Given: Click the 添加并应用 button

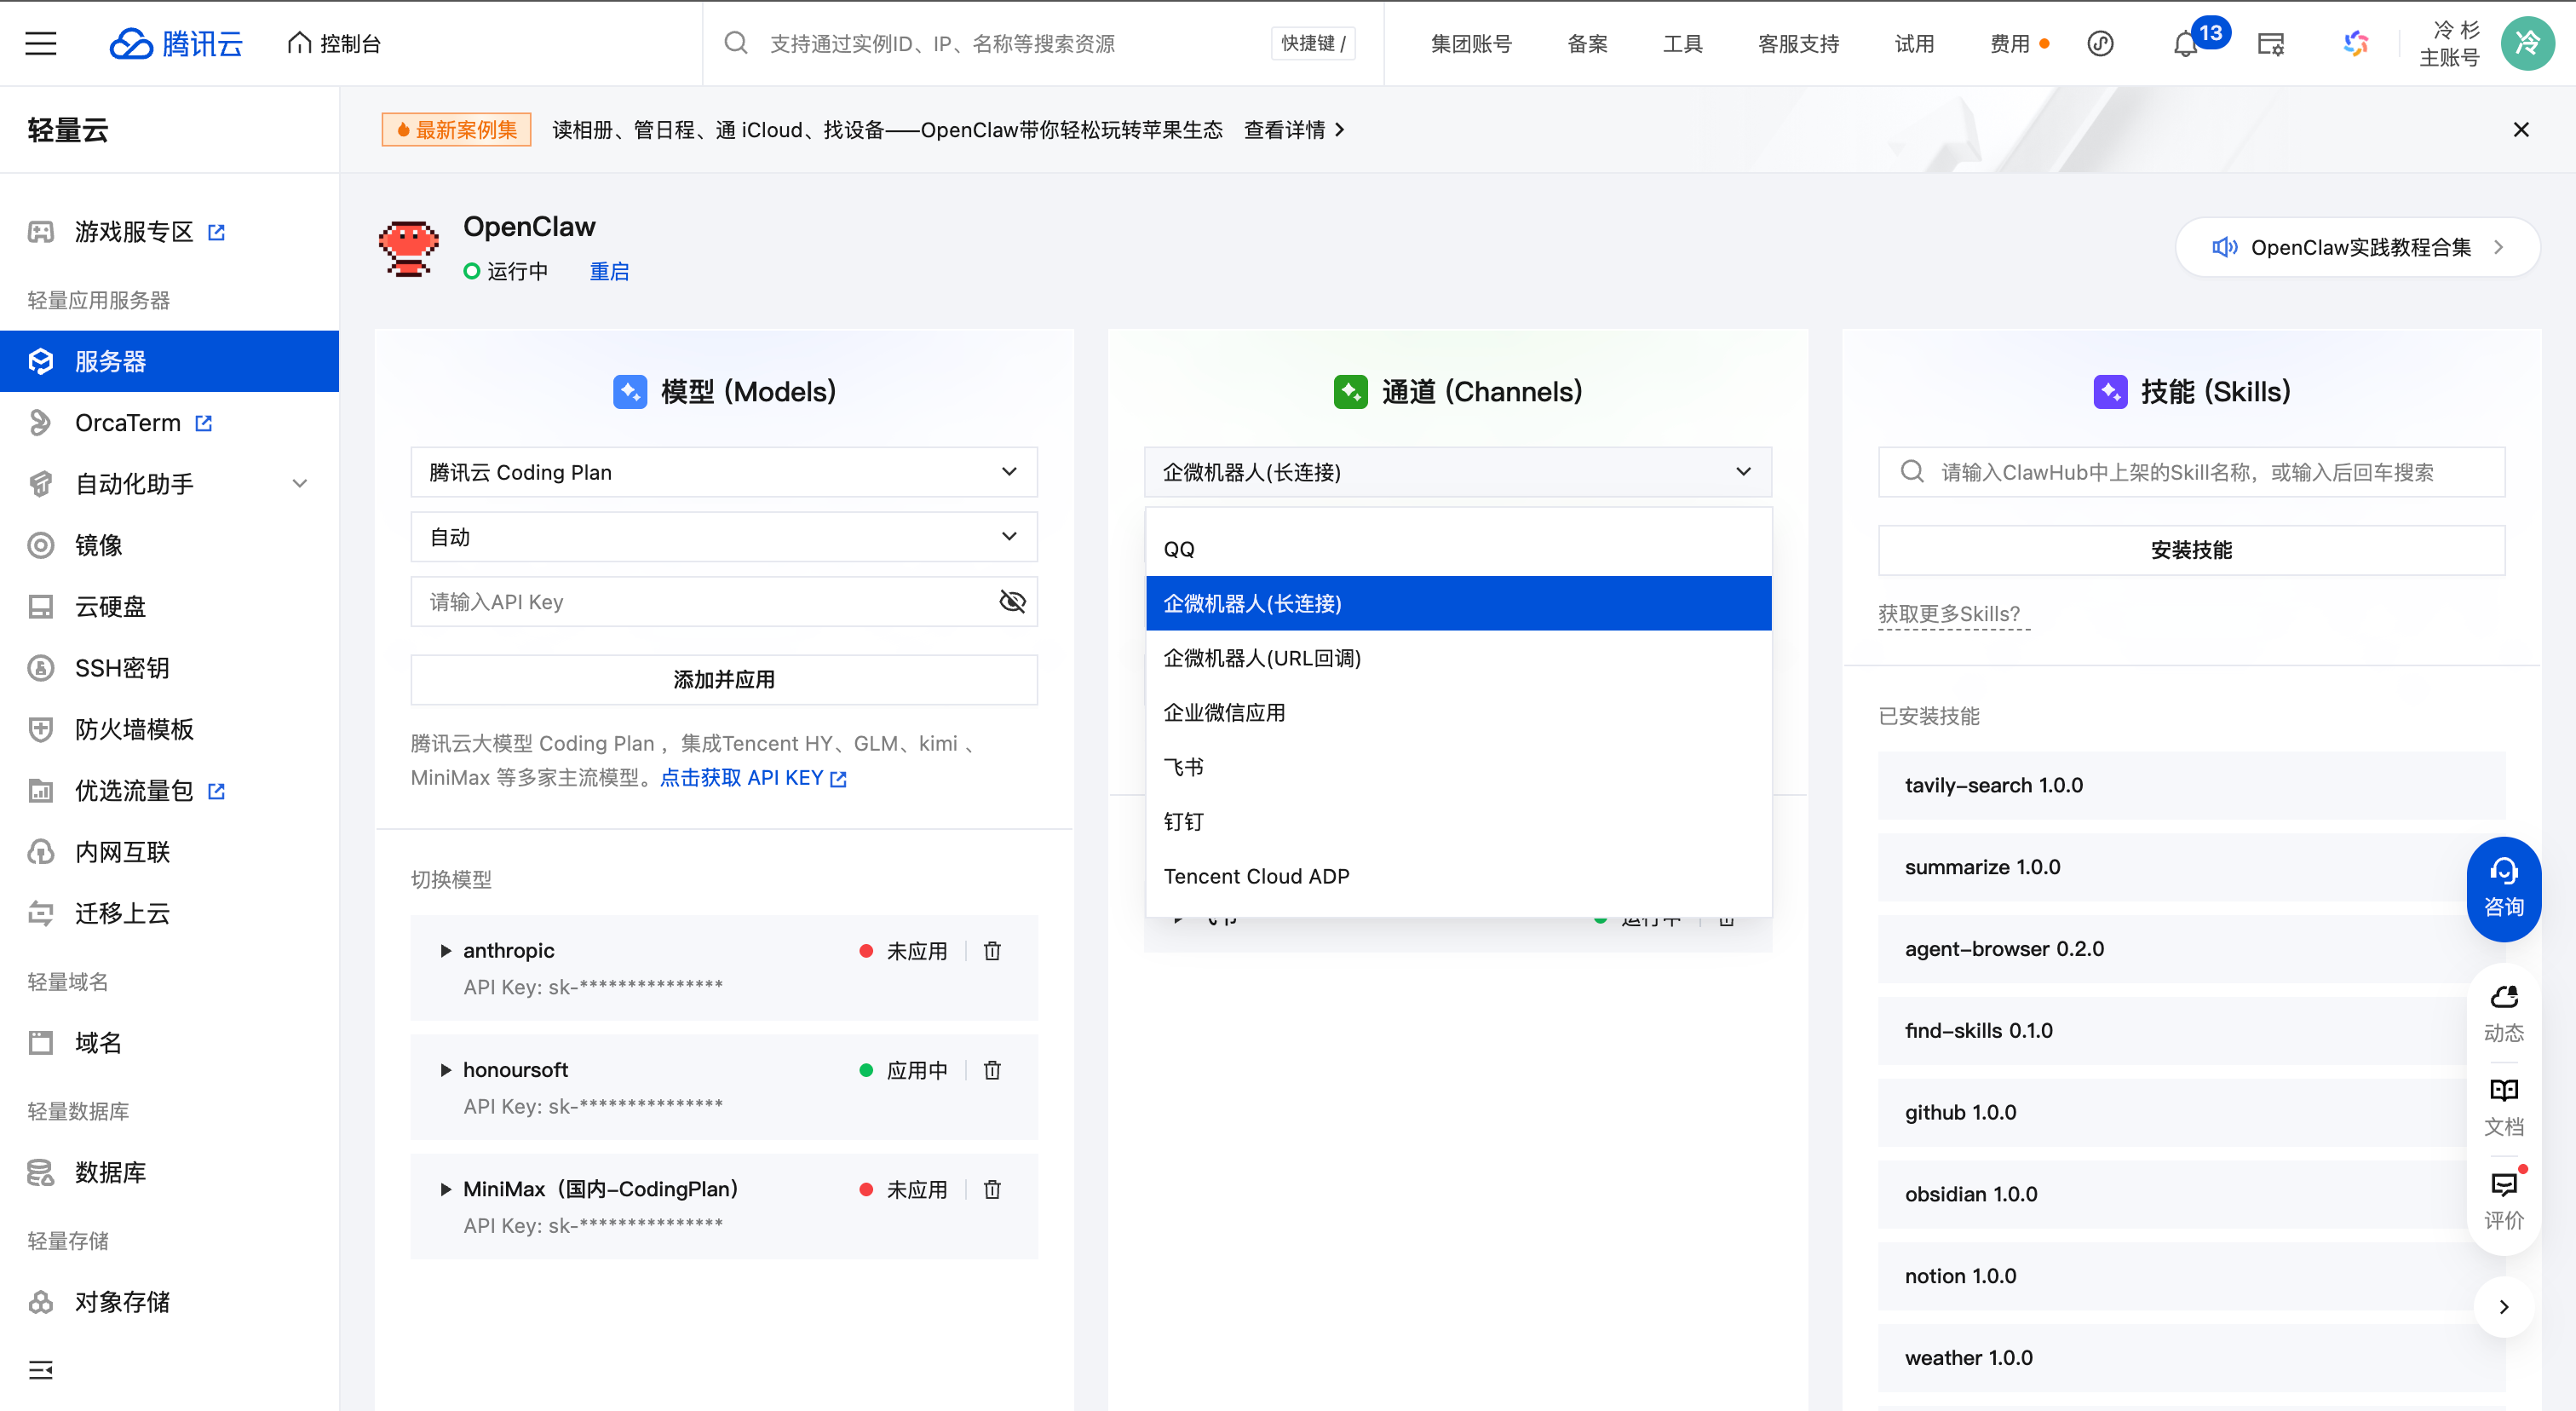Looking at the screenshot, I should pyautogui.click(x=724, y=679).
